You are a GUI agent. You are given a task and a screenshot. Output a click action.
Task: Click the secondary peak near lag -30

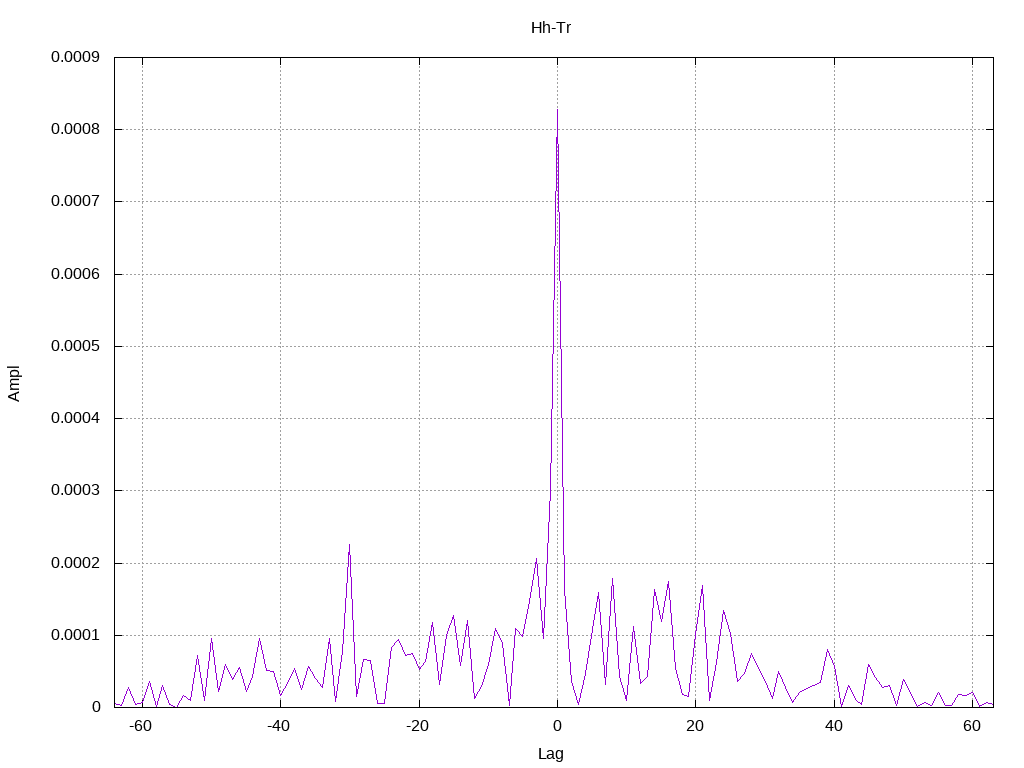pos(349,545)
